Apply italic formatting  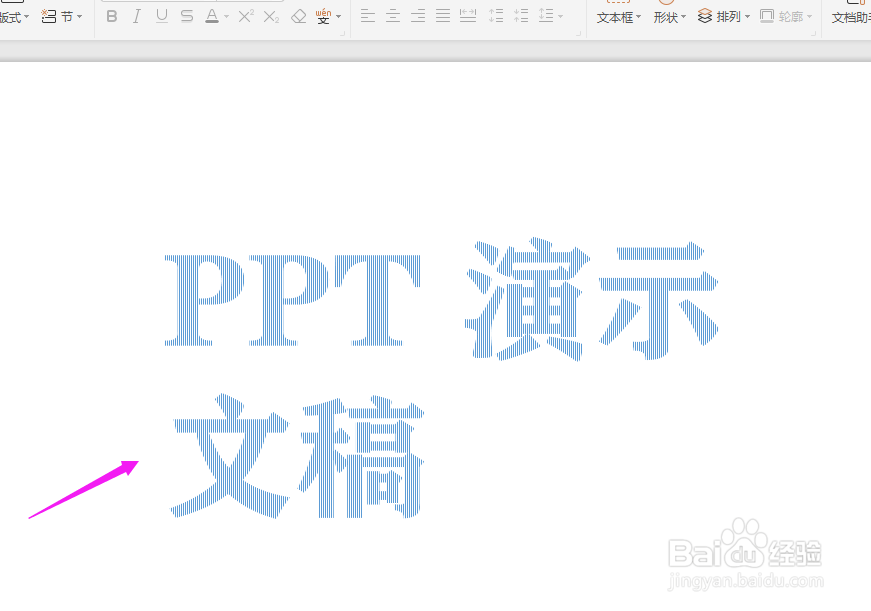click(136, 15)
